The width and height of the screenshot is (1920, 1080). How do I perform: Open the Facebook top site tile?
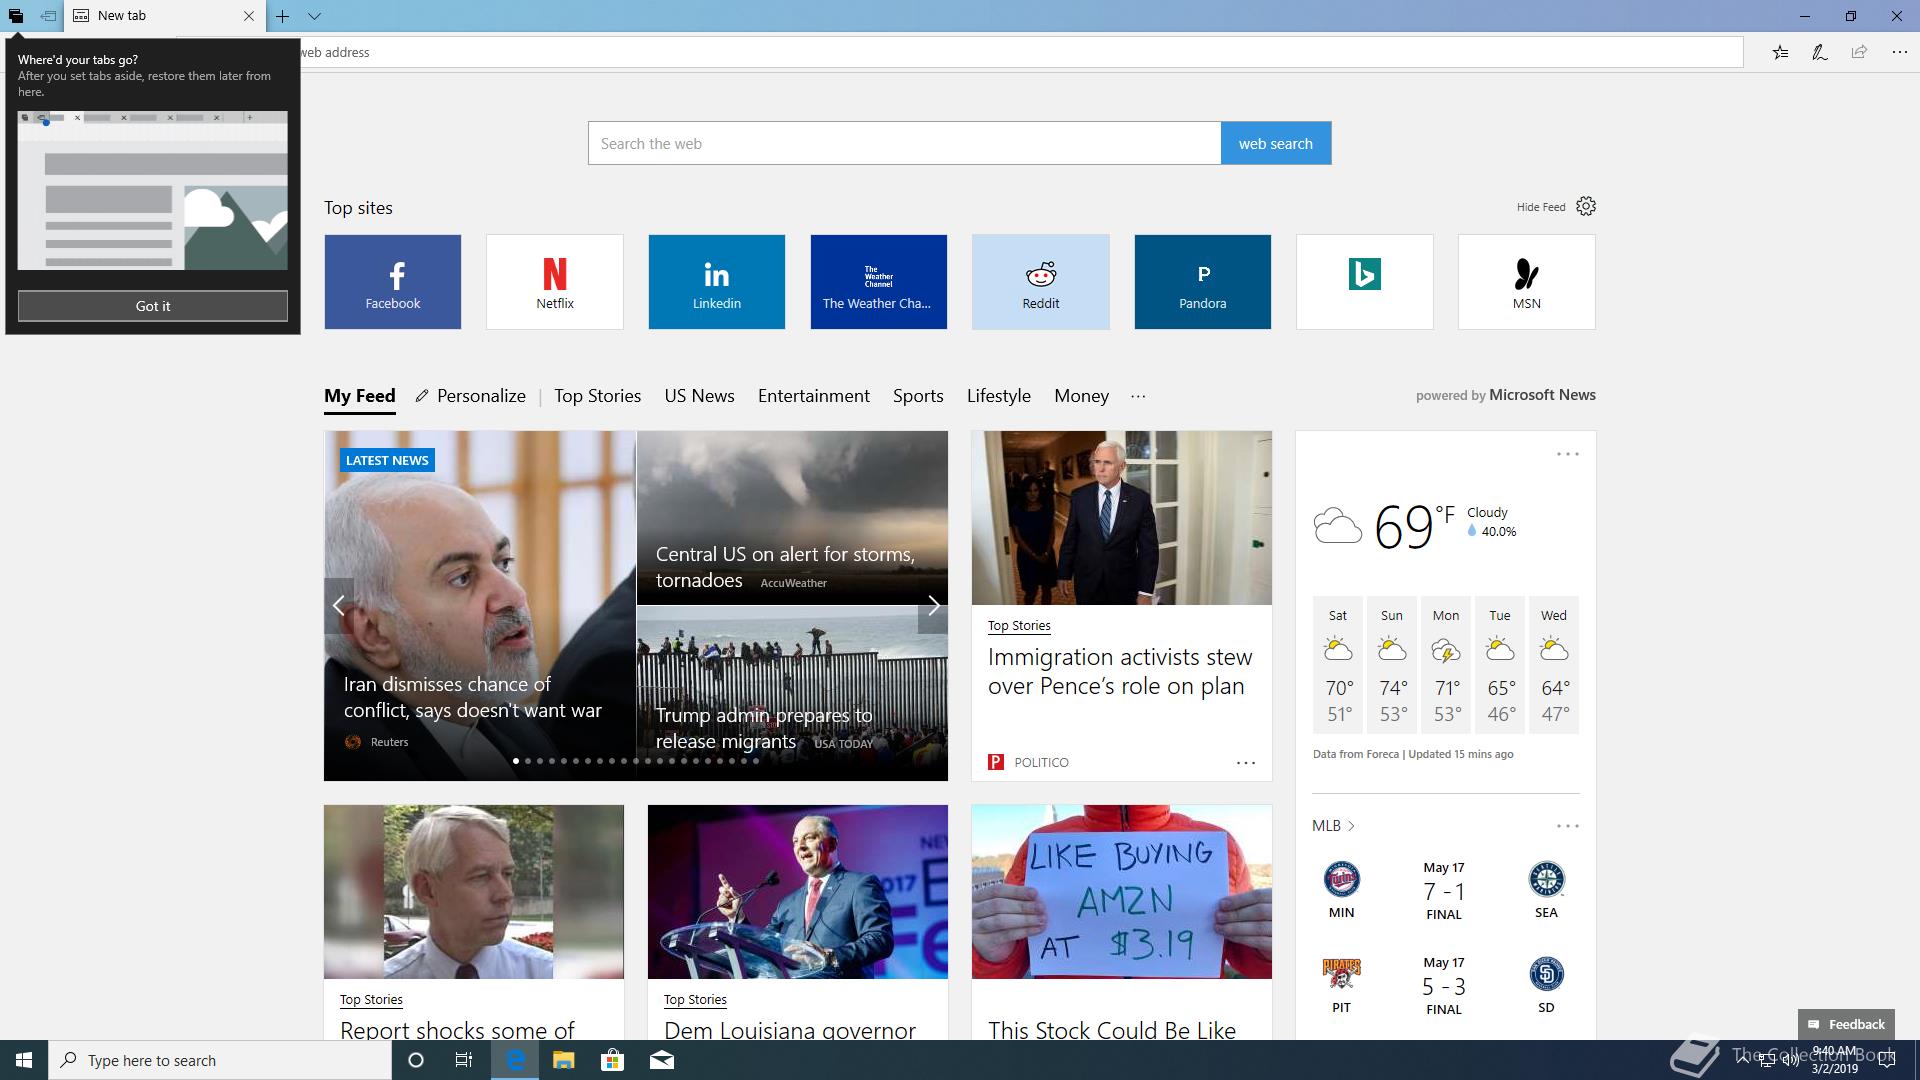(393, 282)
